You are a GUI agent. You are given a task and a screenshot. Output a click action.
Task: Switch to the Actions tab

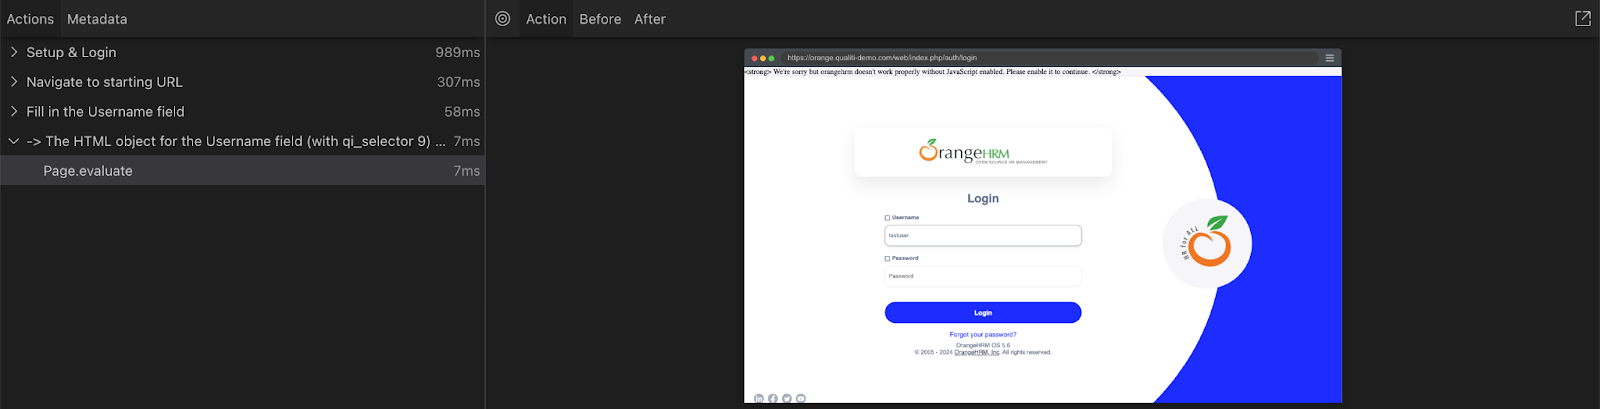[30, 19]
